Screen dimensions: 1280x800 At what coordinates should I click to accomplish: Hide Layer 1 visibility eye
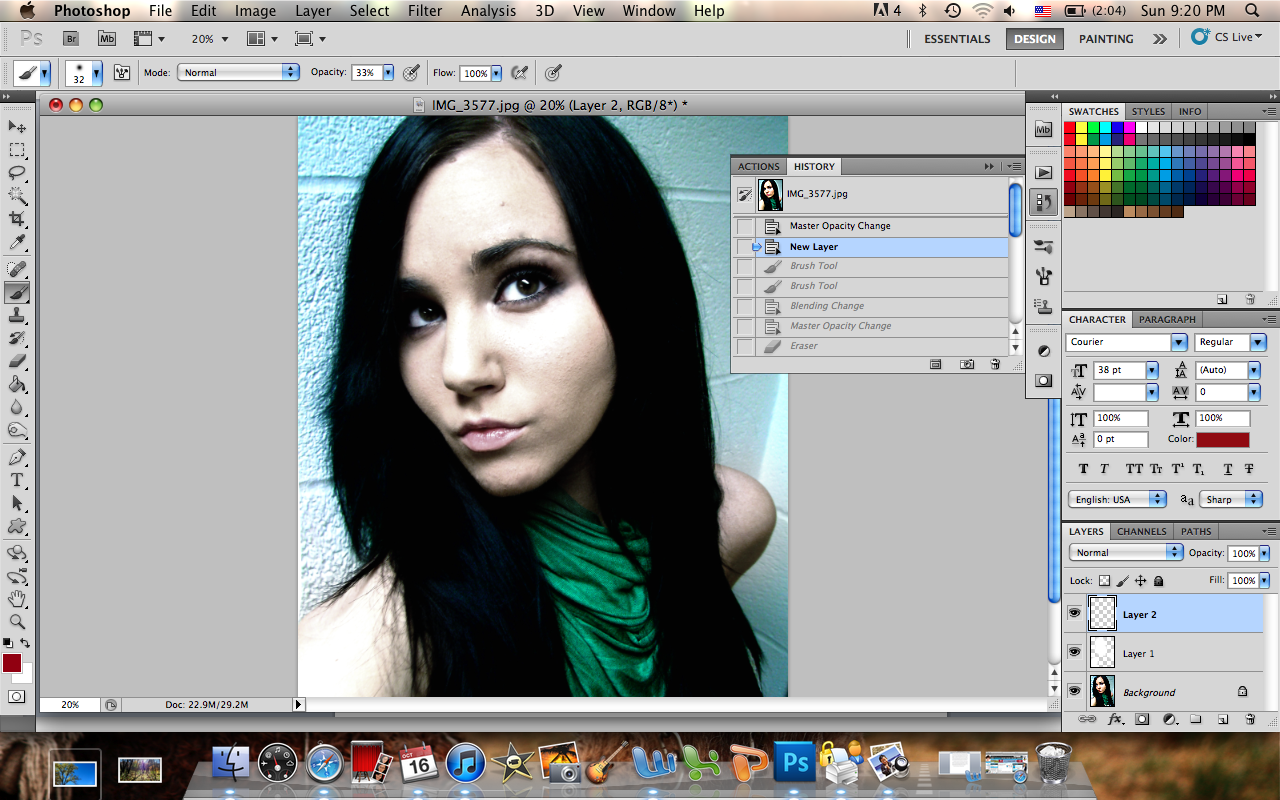[x=1074, y=652]
